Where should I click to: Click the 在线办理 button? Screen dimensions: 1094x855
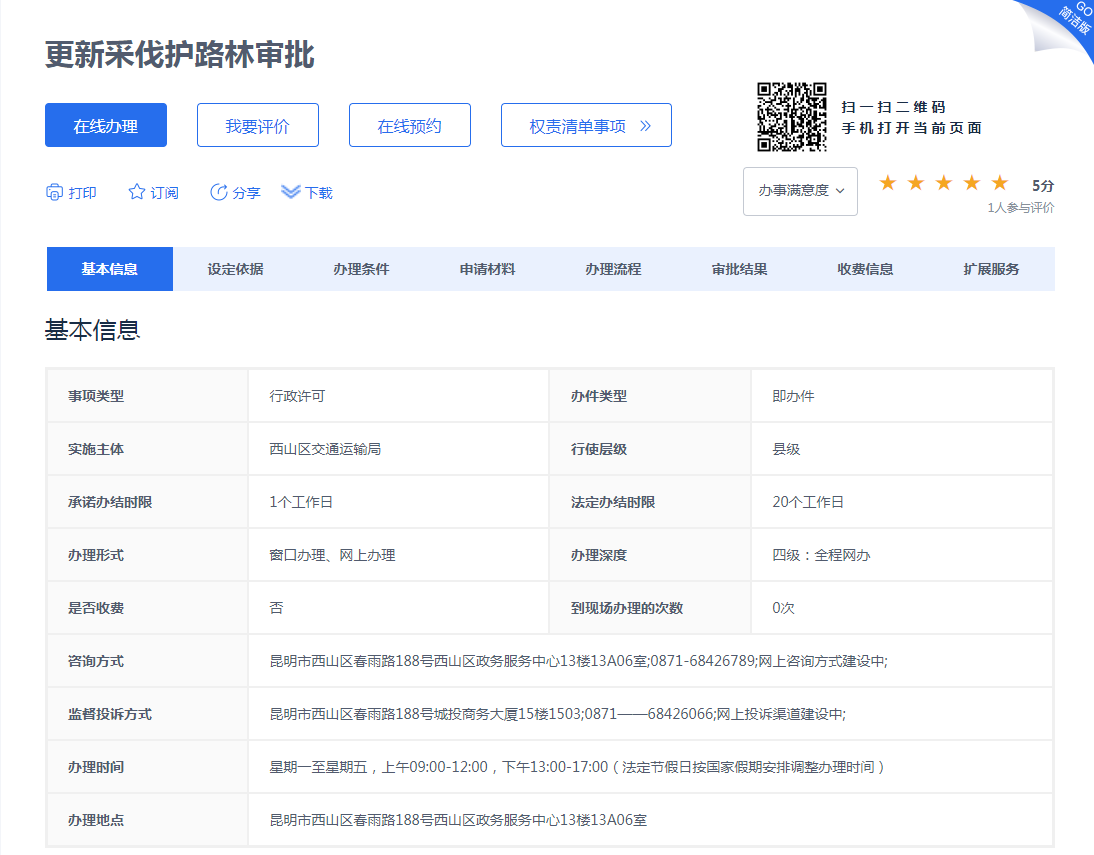[x=106, y=126]
